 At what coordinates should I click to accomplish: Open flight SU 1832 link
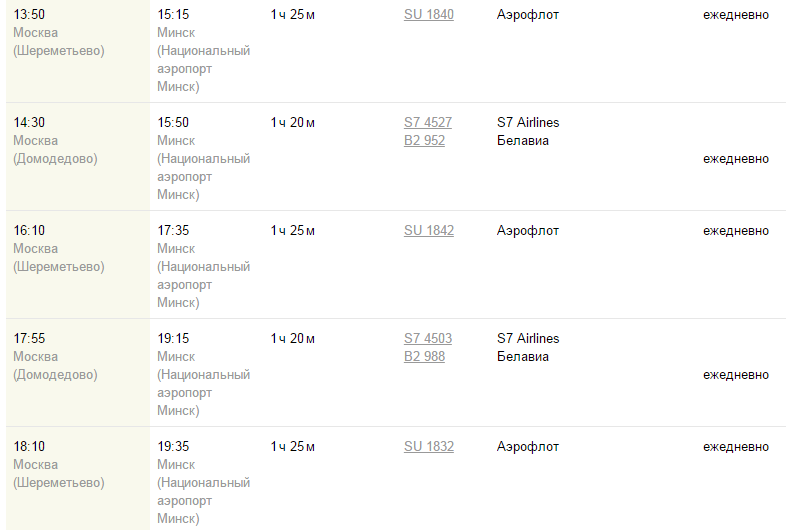tap(428, 447)
